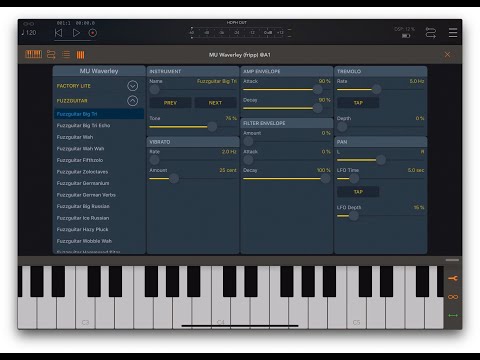Viewport: 480px width, 360px height.
Task: Click the keyboard panel drag handle bar
Action: coord(452,260)
